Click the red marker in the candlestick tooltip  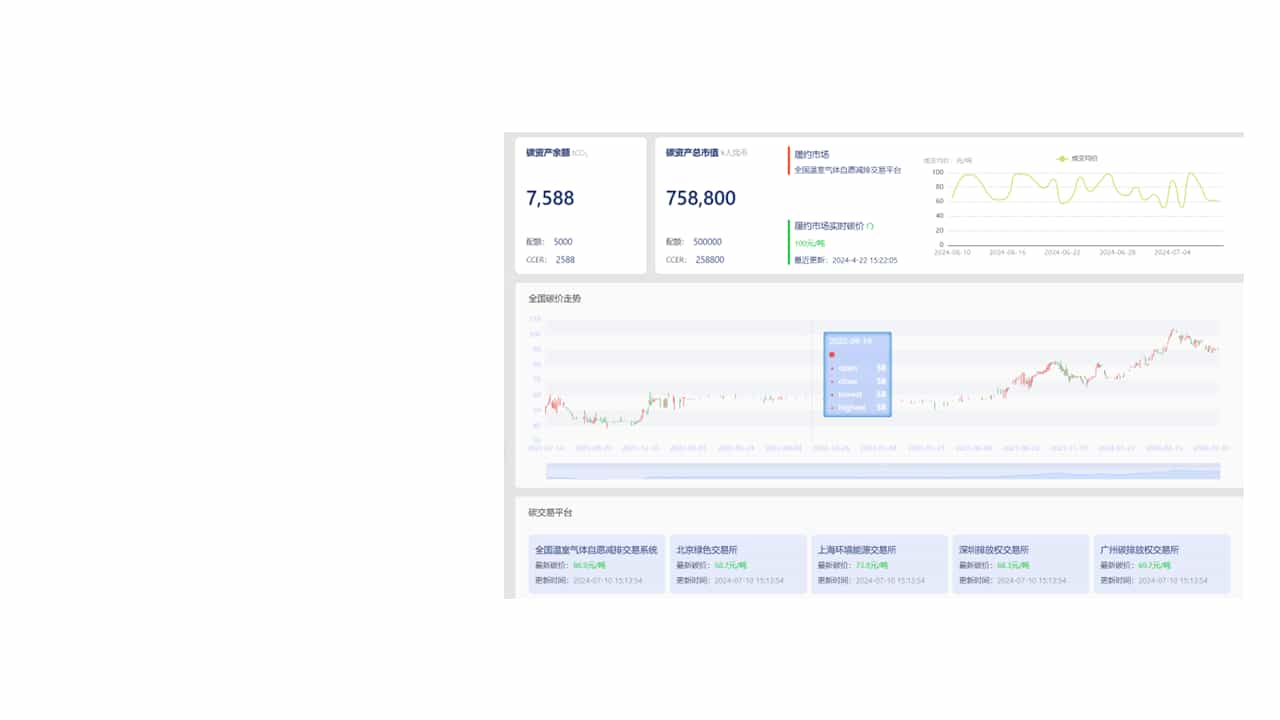(831, 355)
